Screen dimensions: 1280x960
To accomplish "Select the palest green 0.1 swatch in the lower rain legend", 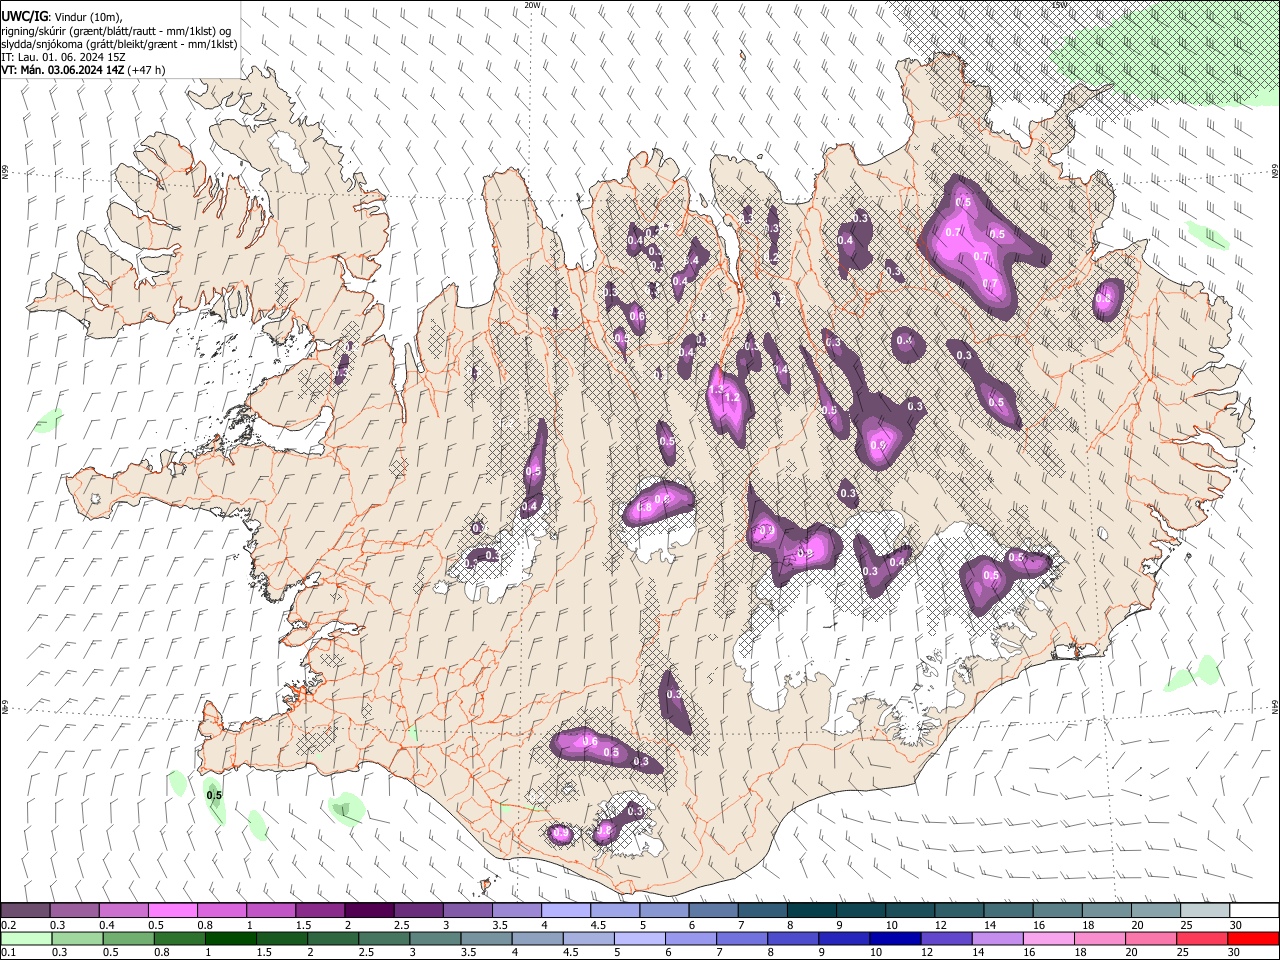I will pyautogui.click(x=26, y=938).
